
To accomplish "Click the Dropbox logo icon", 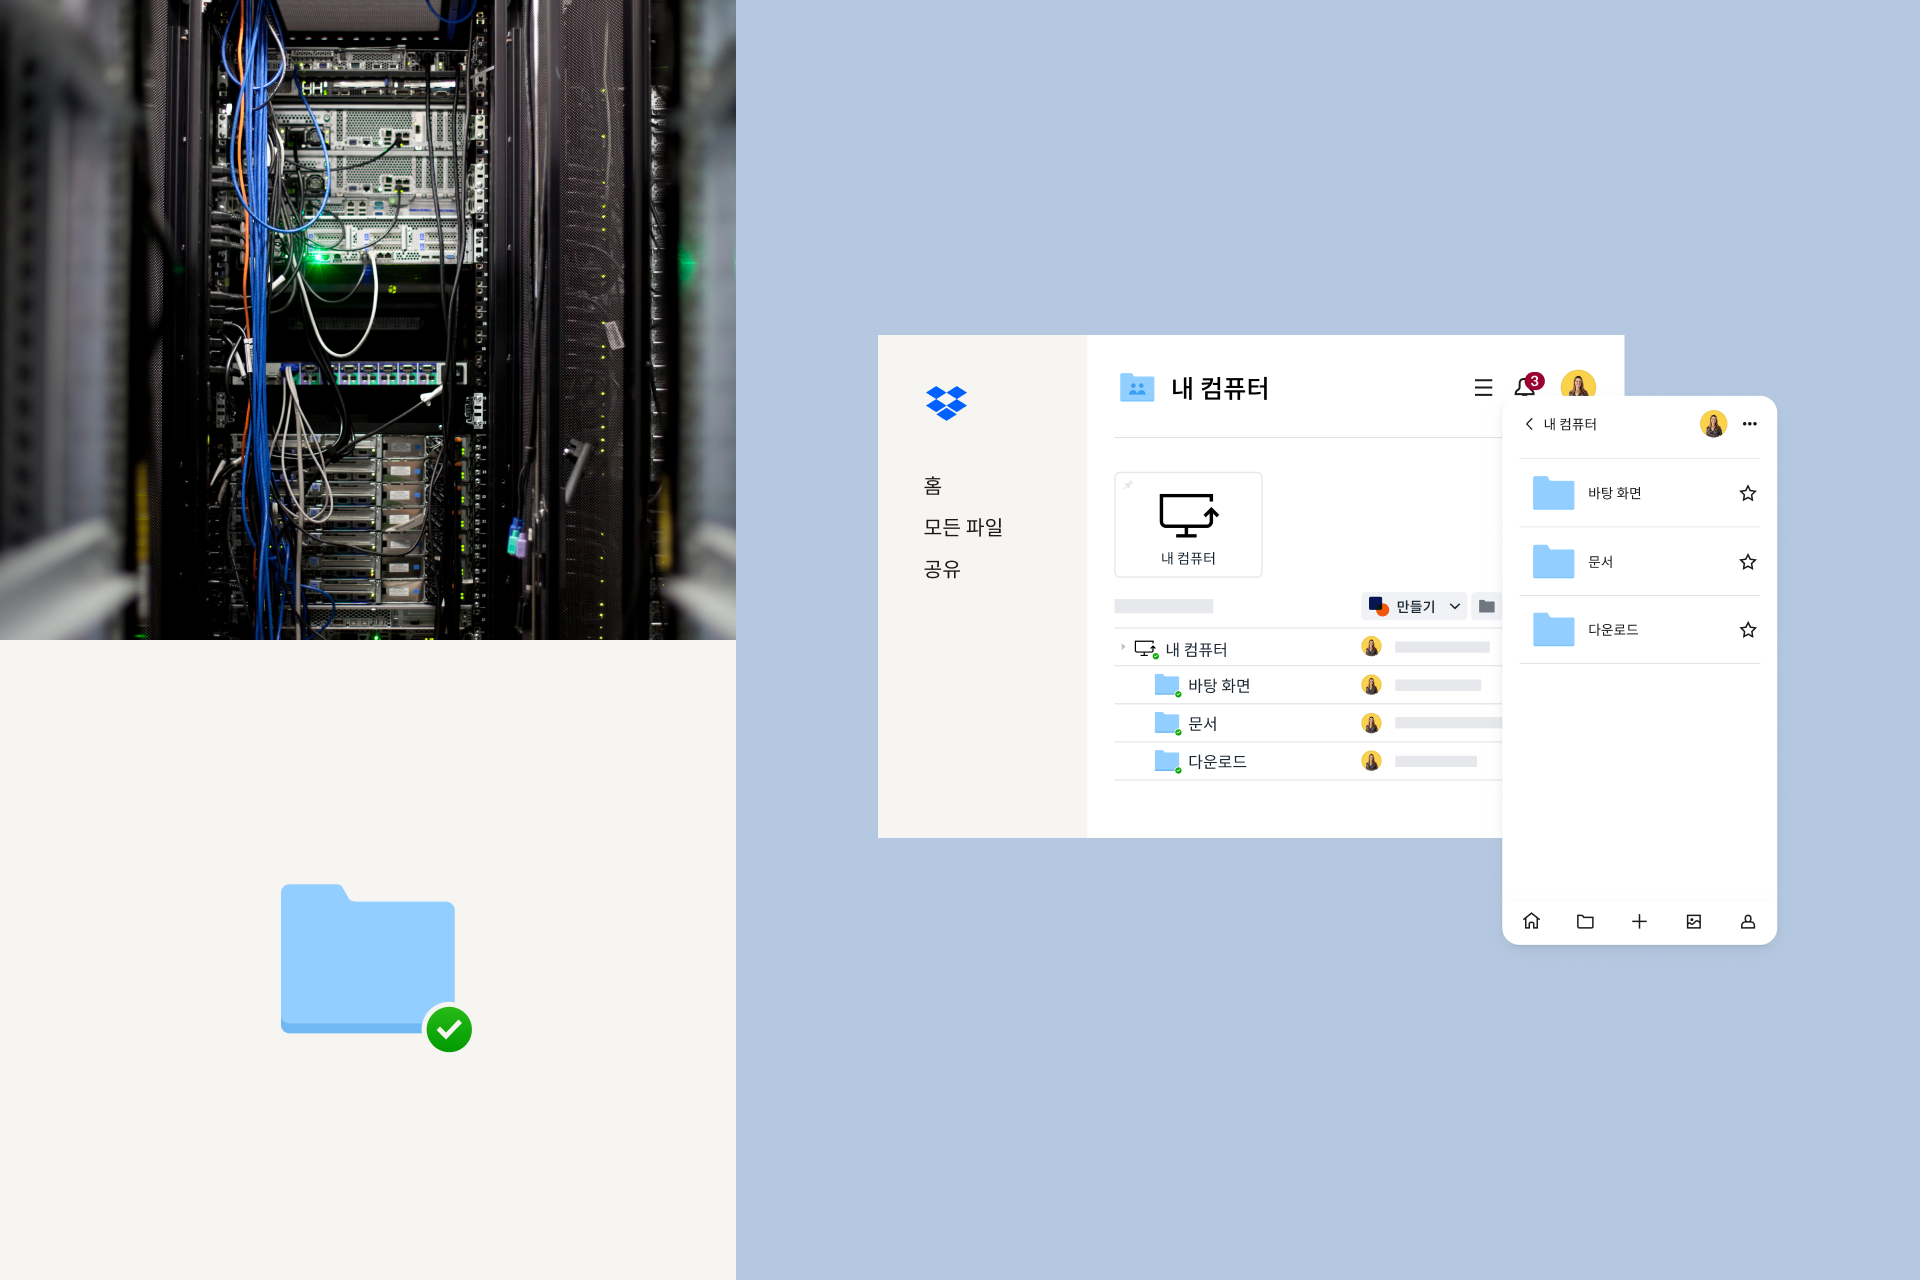I will click(944, 401).
